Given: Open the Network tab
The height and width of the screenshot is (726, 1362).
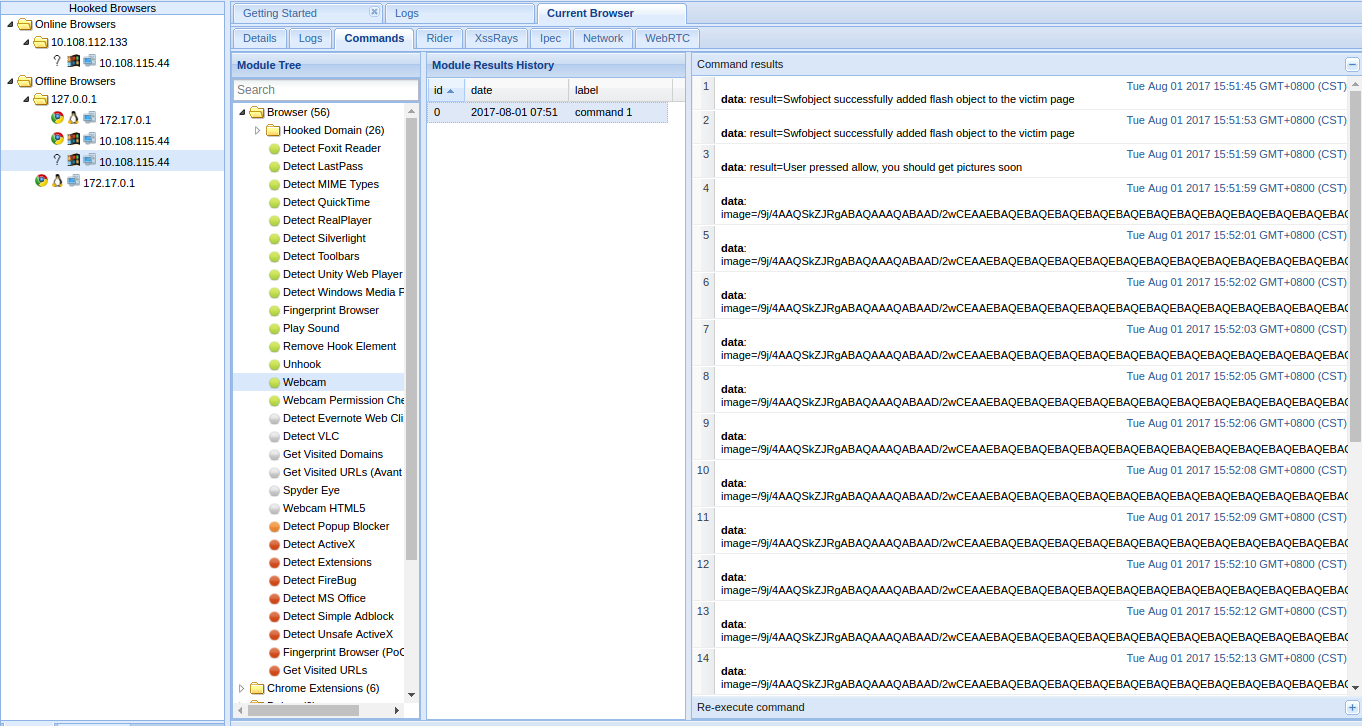Looking at the screenshot, I should coord(603,38).
